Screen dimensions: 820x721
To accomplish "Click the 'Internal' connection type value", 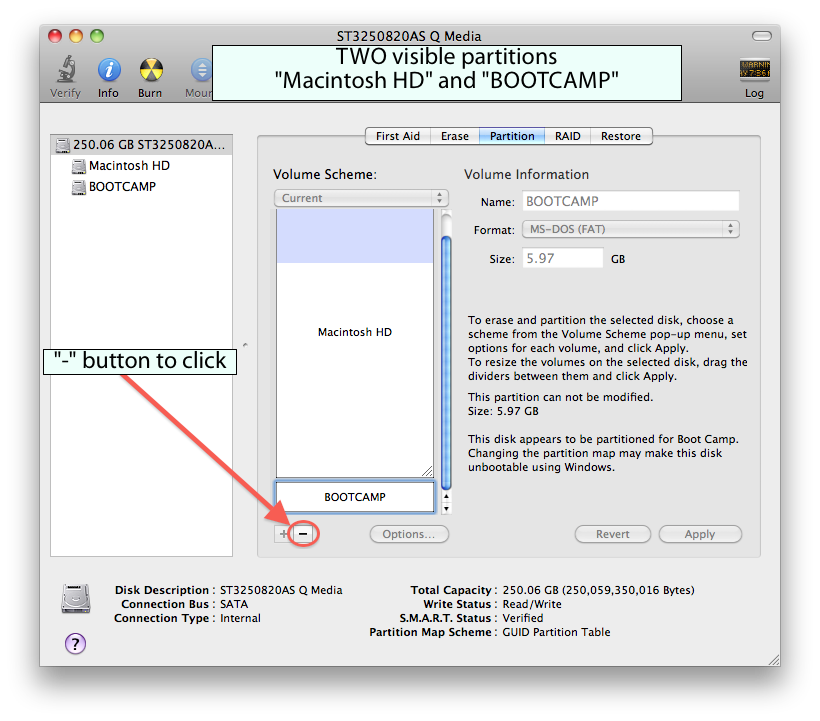I will tap(240, 618).
